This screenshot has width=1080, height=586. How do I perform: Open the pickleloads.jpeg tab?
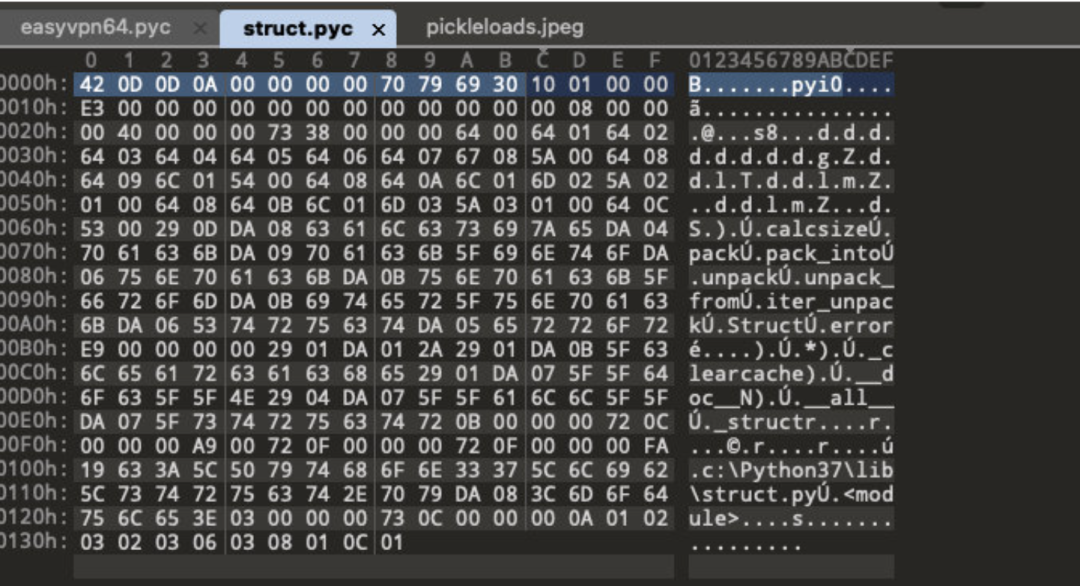click(x=504, y=28)
